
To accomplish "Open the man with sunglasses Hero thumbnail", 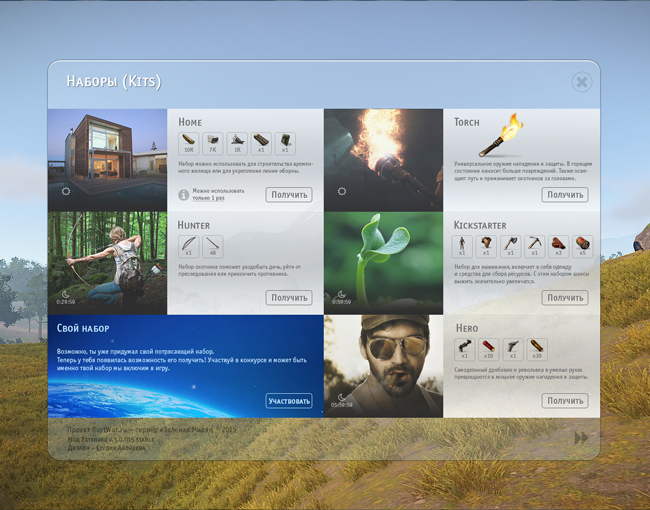I will point(383,366).
